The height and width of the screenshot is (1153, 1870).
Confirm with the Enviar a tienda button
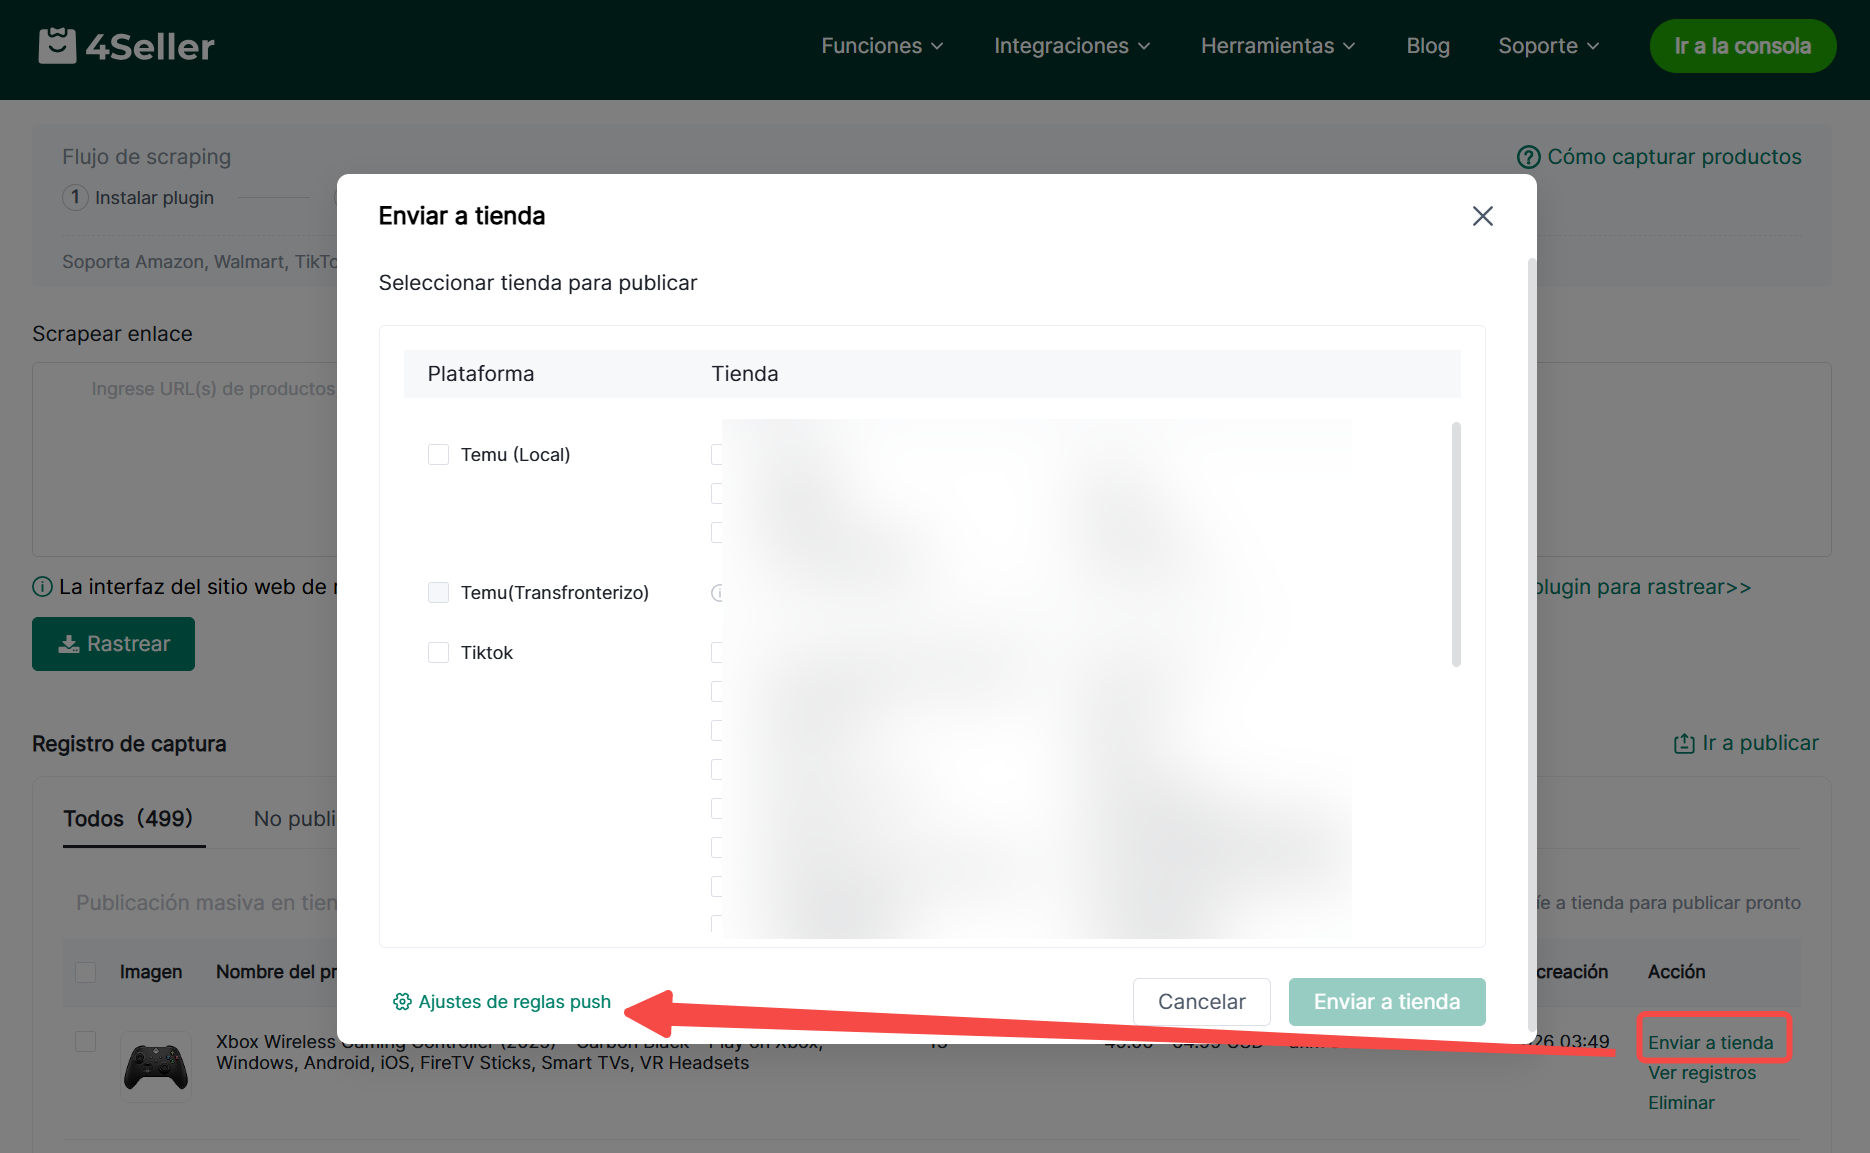click(x=1387, y=1002)
